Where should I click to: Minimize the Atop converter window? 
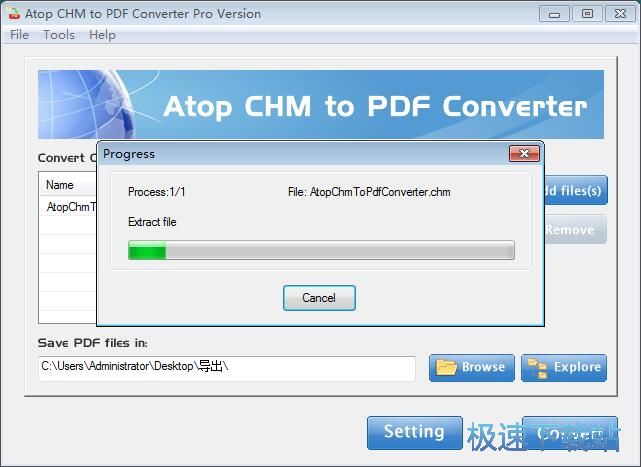554,14
